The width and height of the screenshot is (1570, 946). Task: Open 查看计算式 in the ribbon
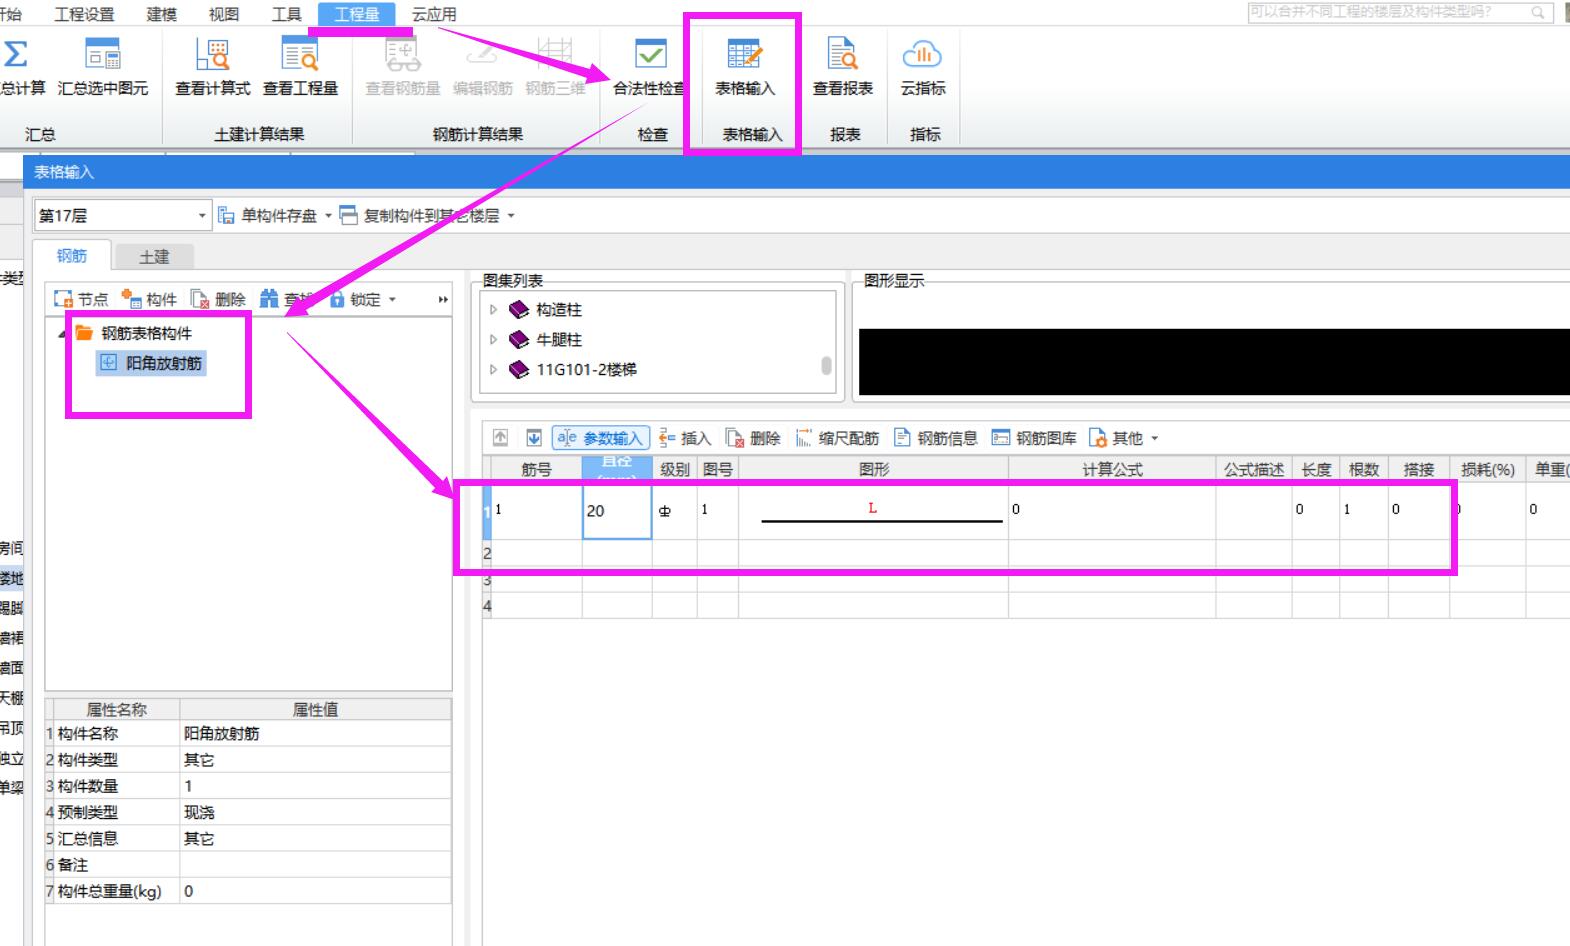(212, 66)
